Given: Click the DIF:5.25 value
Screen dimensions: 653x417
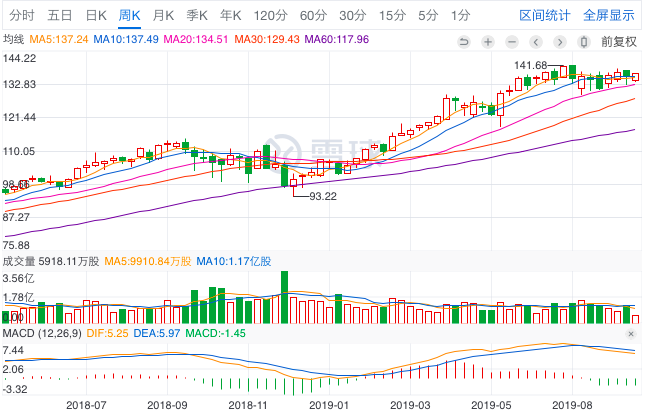Looking at the screenshot, I should [x=107, y=334].
